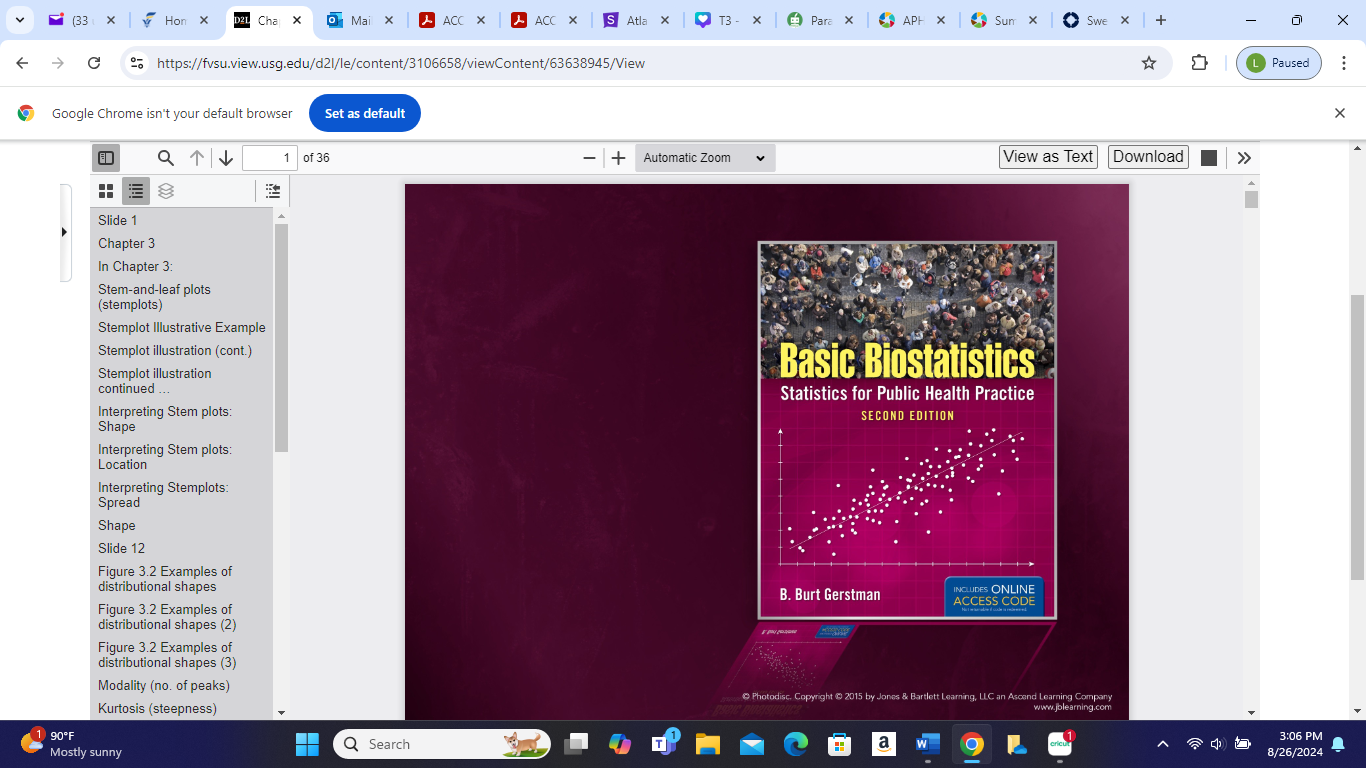Image resolution: width=1366 pixels, height=768 pixels.
Task: Open a new browser tab
Action: (x=1160, y=20)
